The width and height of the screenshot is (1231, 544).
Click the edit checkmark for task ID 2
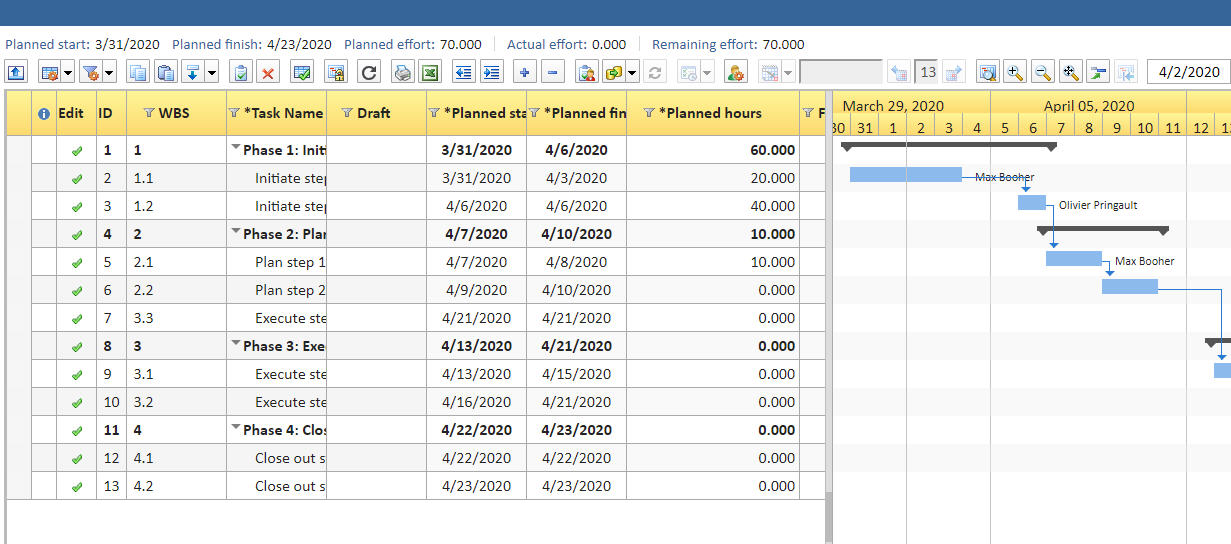tap(76, 179)
